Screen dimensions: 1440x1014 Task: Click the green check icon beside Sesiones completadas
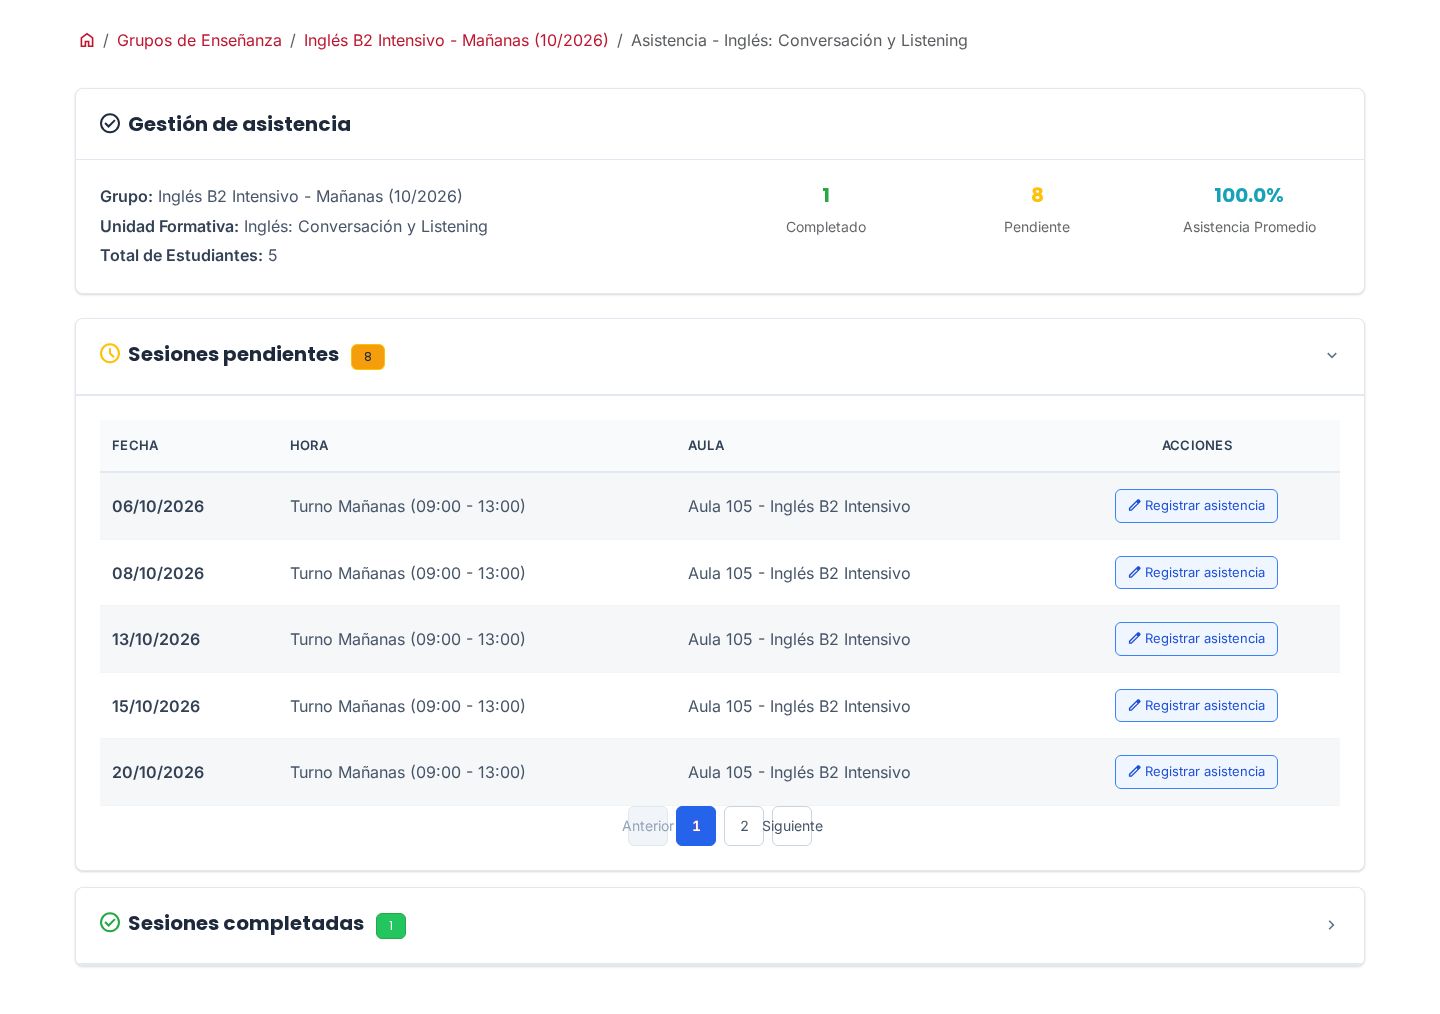pyautogui.click(x=110, y=922)
